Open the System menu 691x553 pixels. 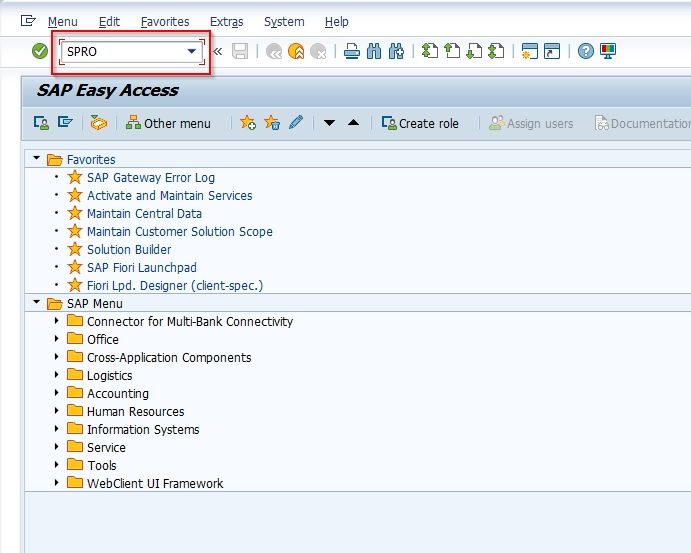coord(284,22)
